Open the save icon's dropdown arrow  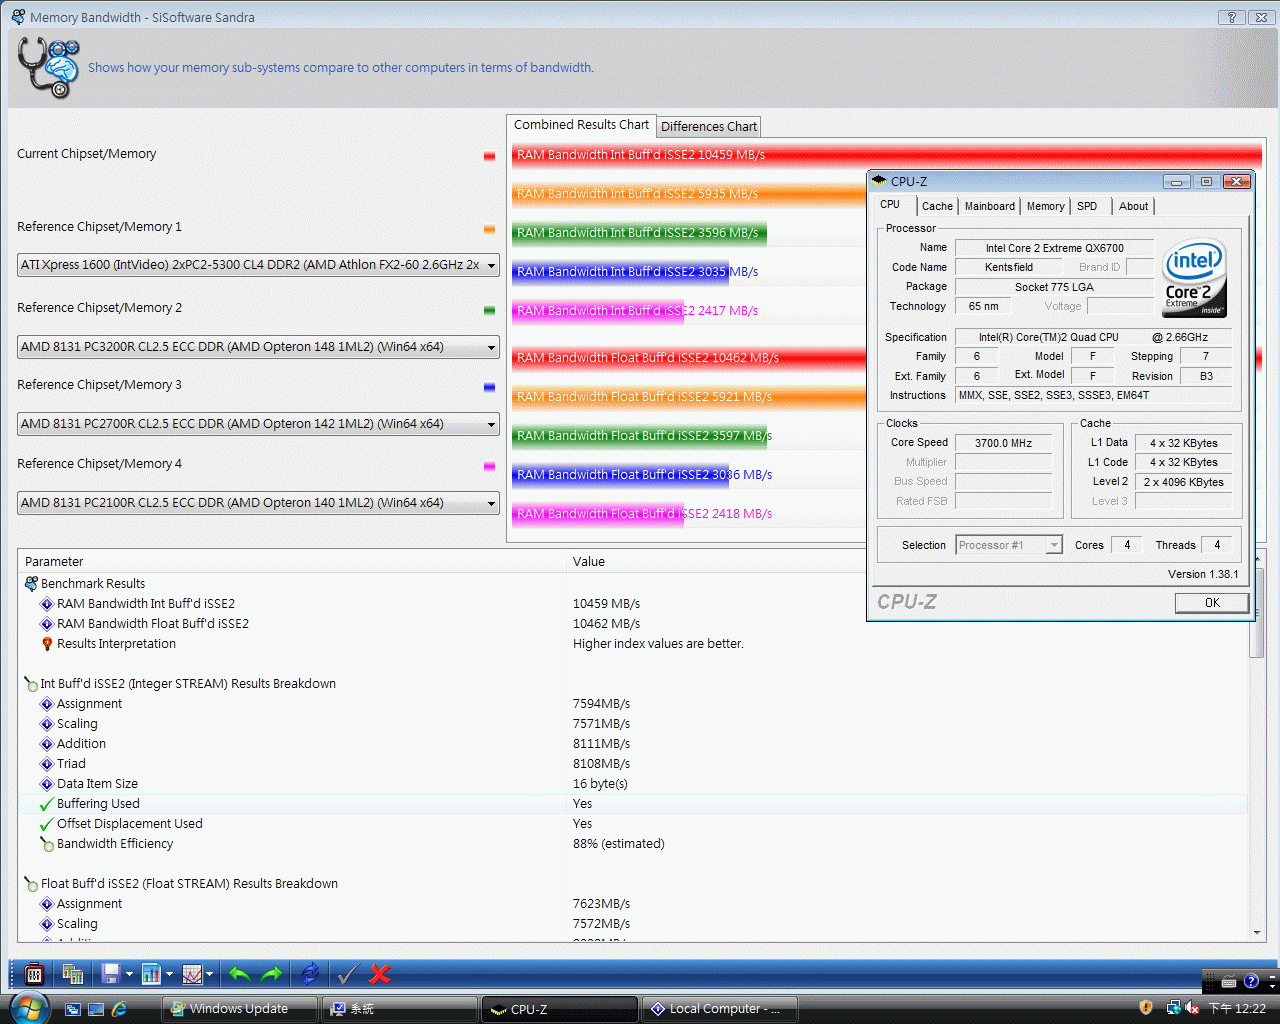pos(129,974)
